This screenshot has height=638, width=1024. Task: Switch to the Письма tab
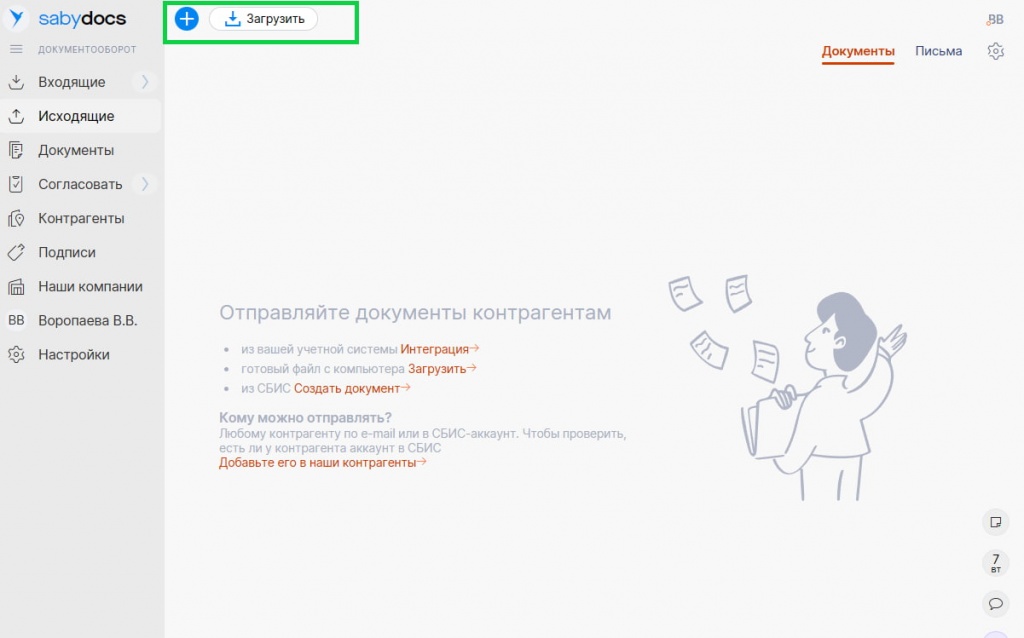(938, 51)
